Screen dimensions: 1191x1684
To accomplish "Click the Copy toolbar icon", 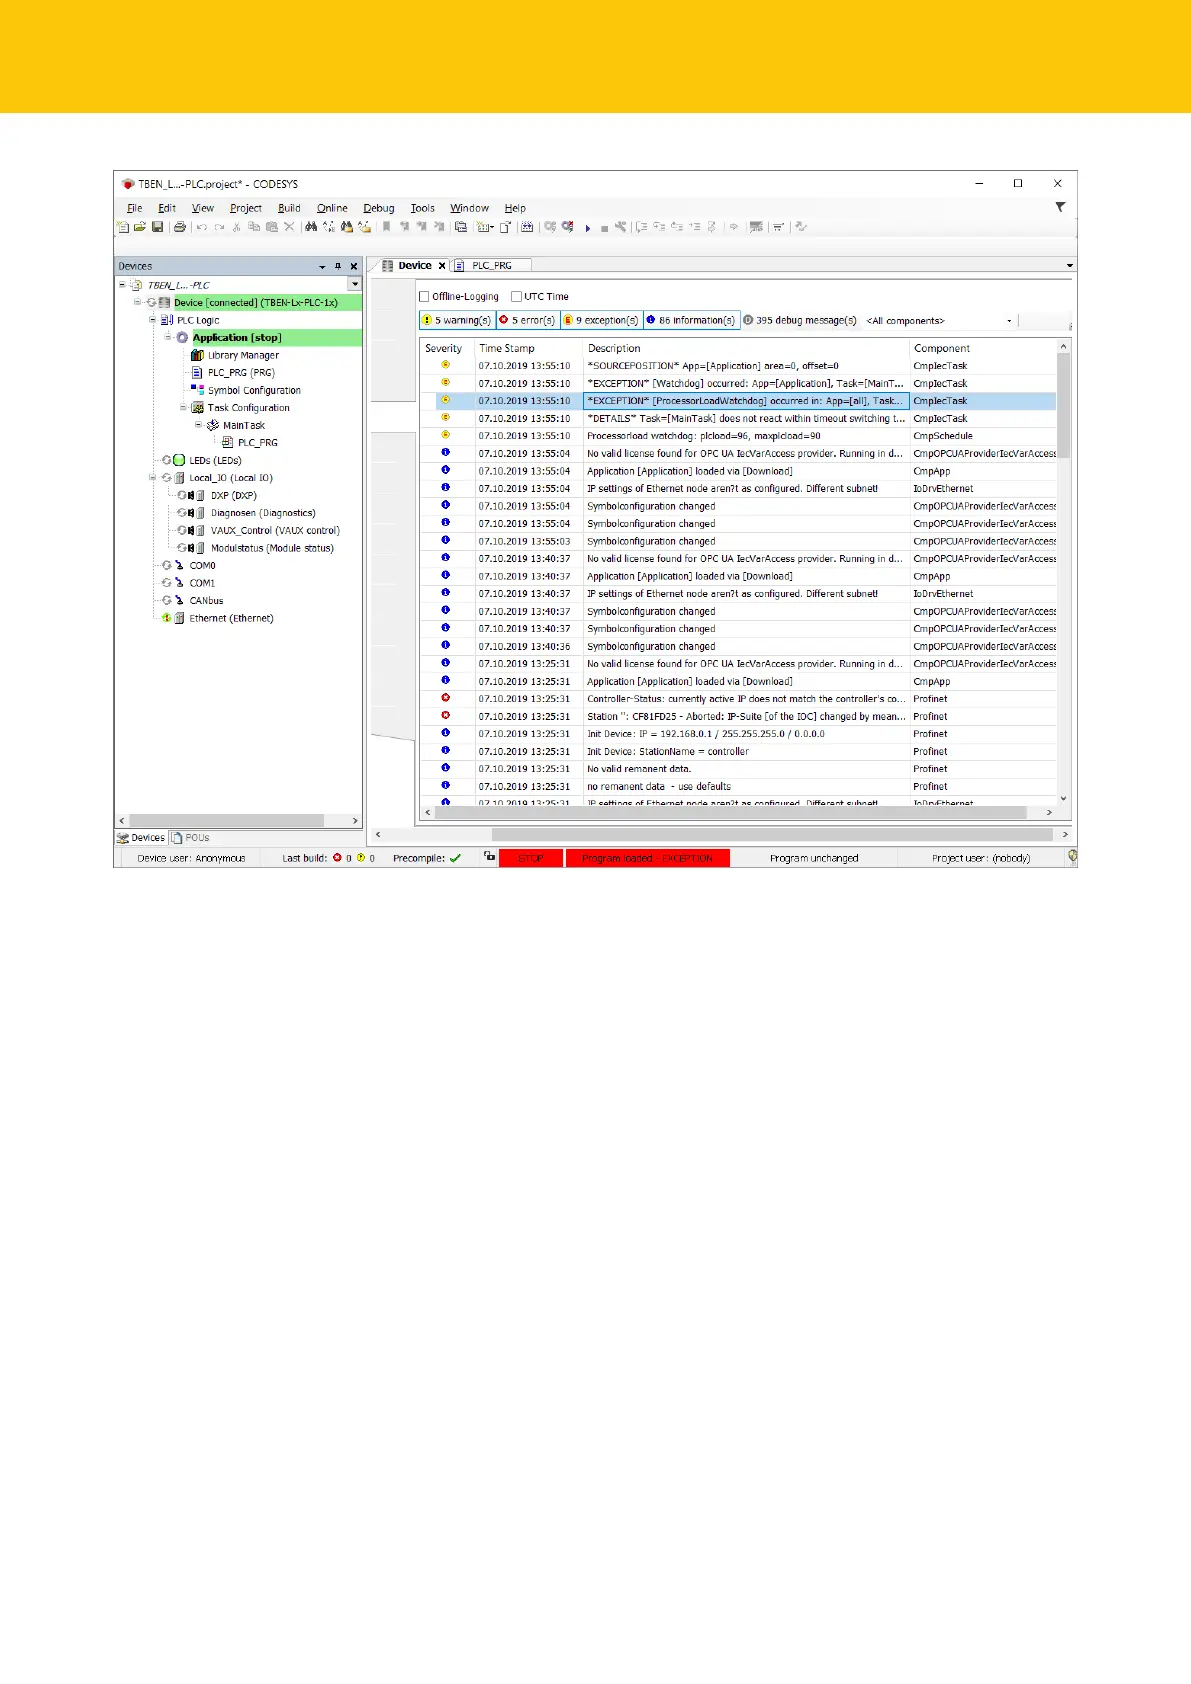I will pyautogui.click(x=253, y=227).
